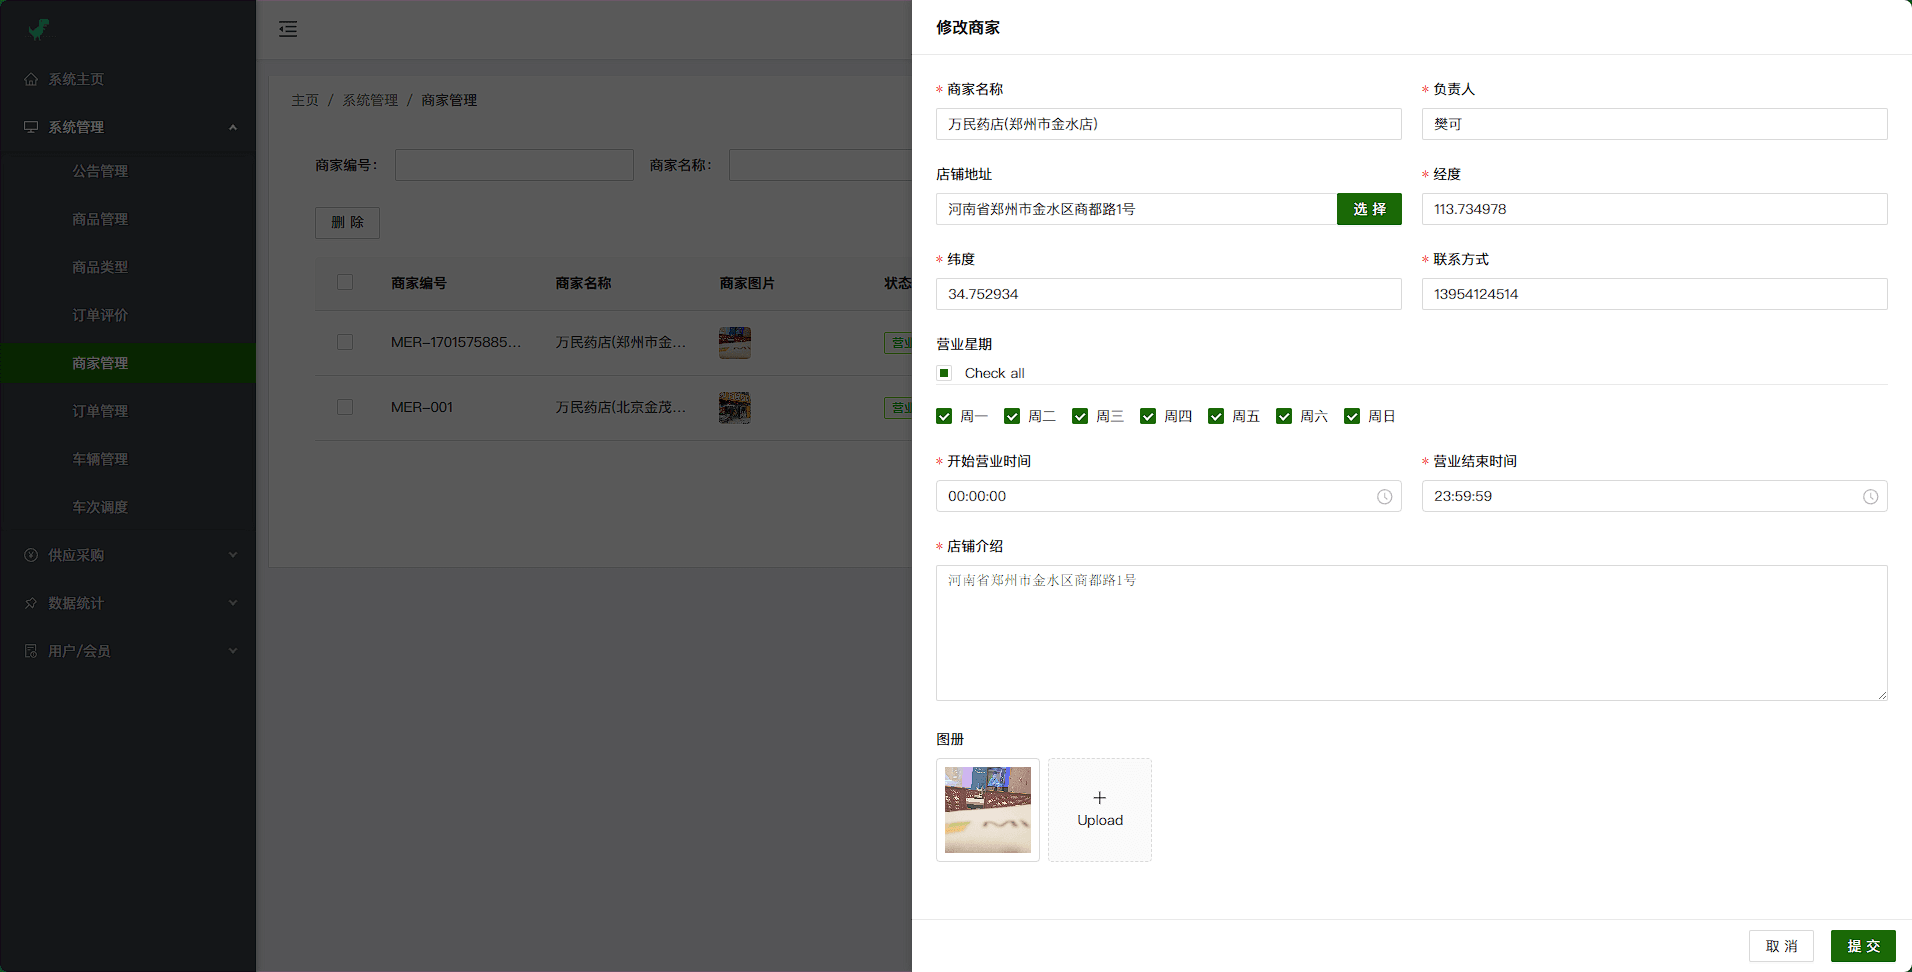
Task: Click the plus Upload image box
Action: [x=1099, y=810]
